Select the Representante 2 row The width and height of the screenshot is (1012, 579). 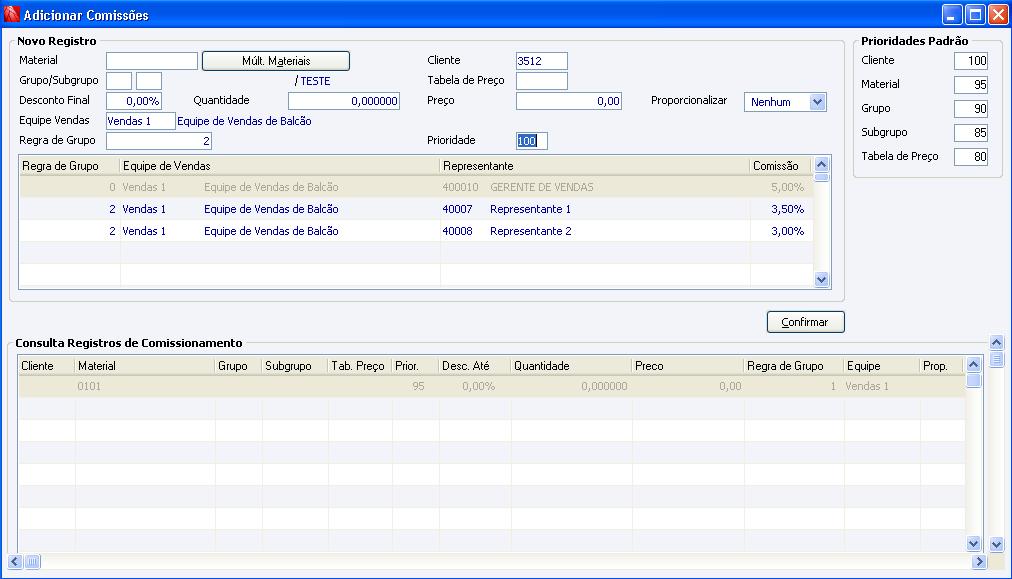point(416,231)
